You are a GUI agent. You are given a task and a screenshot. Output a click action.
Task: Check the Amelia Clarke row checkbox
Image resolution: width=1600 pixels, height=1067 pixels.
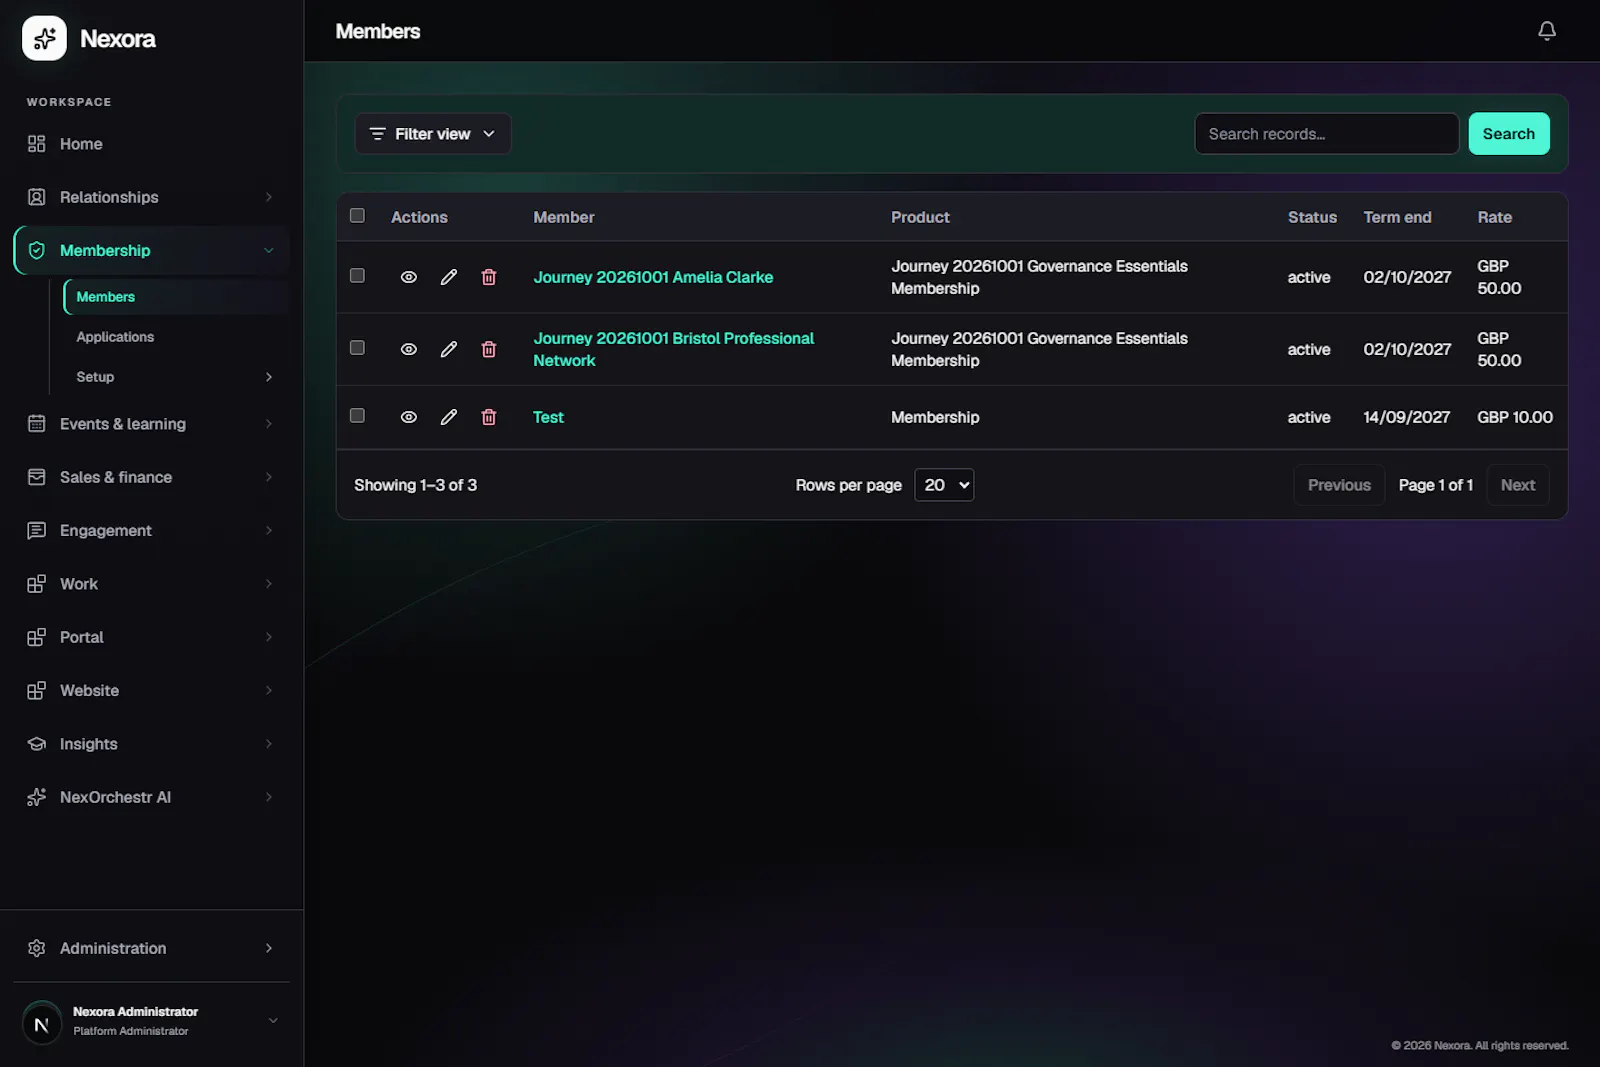[357, 276]
